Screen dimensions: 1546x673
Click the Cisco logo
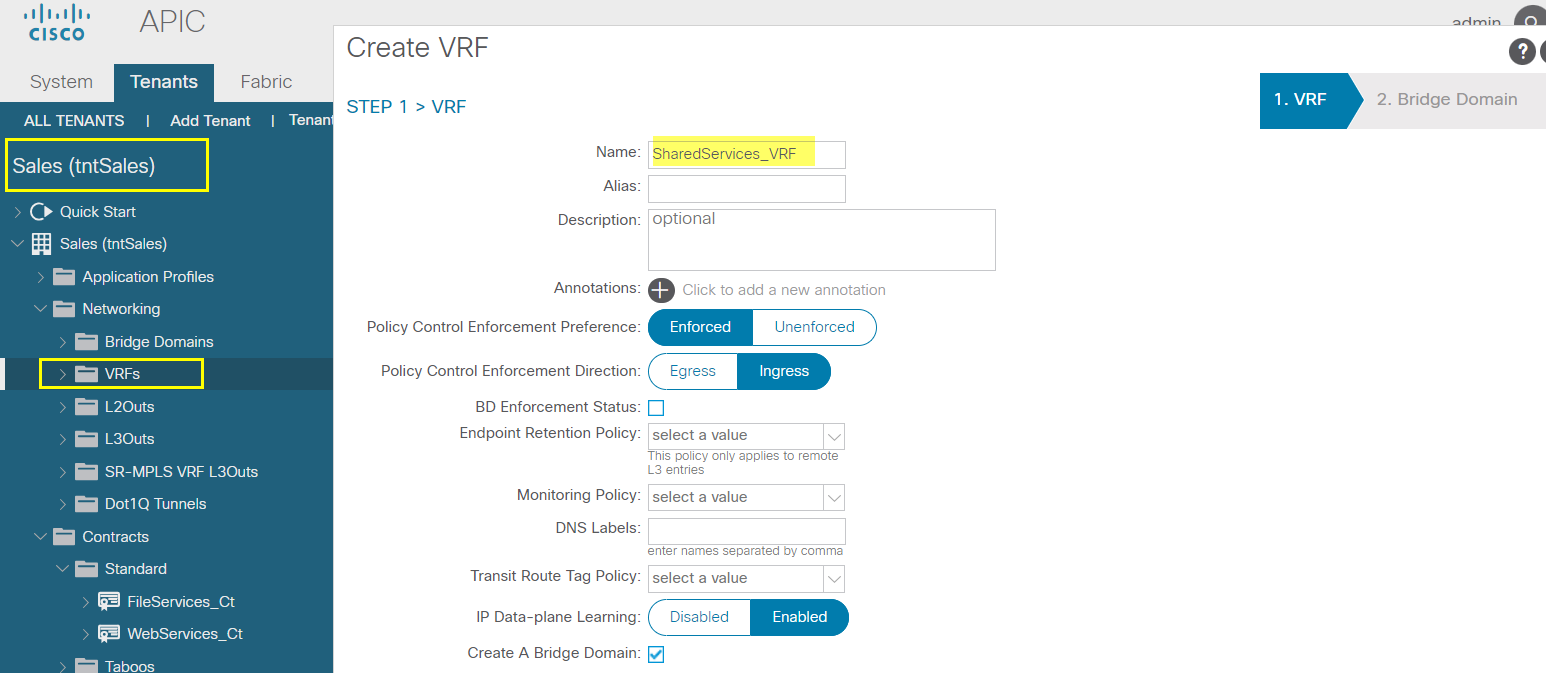tap(56, 23)
